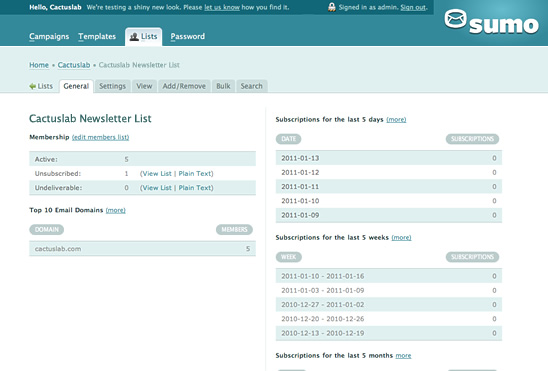Image resolution: width=548 pixels, height=371 pixels.
Task: Open the Templates section
Action: click(x=97, y=36)
